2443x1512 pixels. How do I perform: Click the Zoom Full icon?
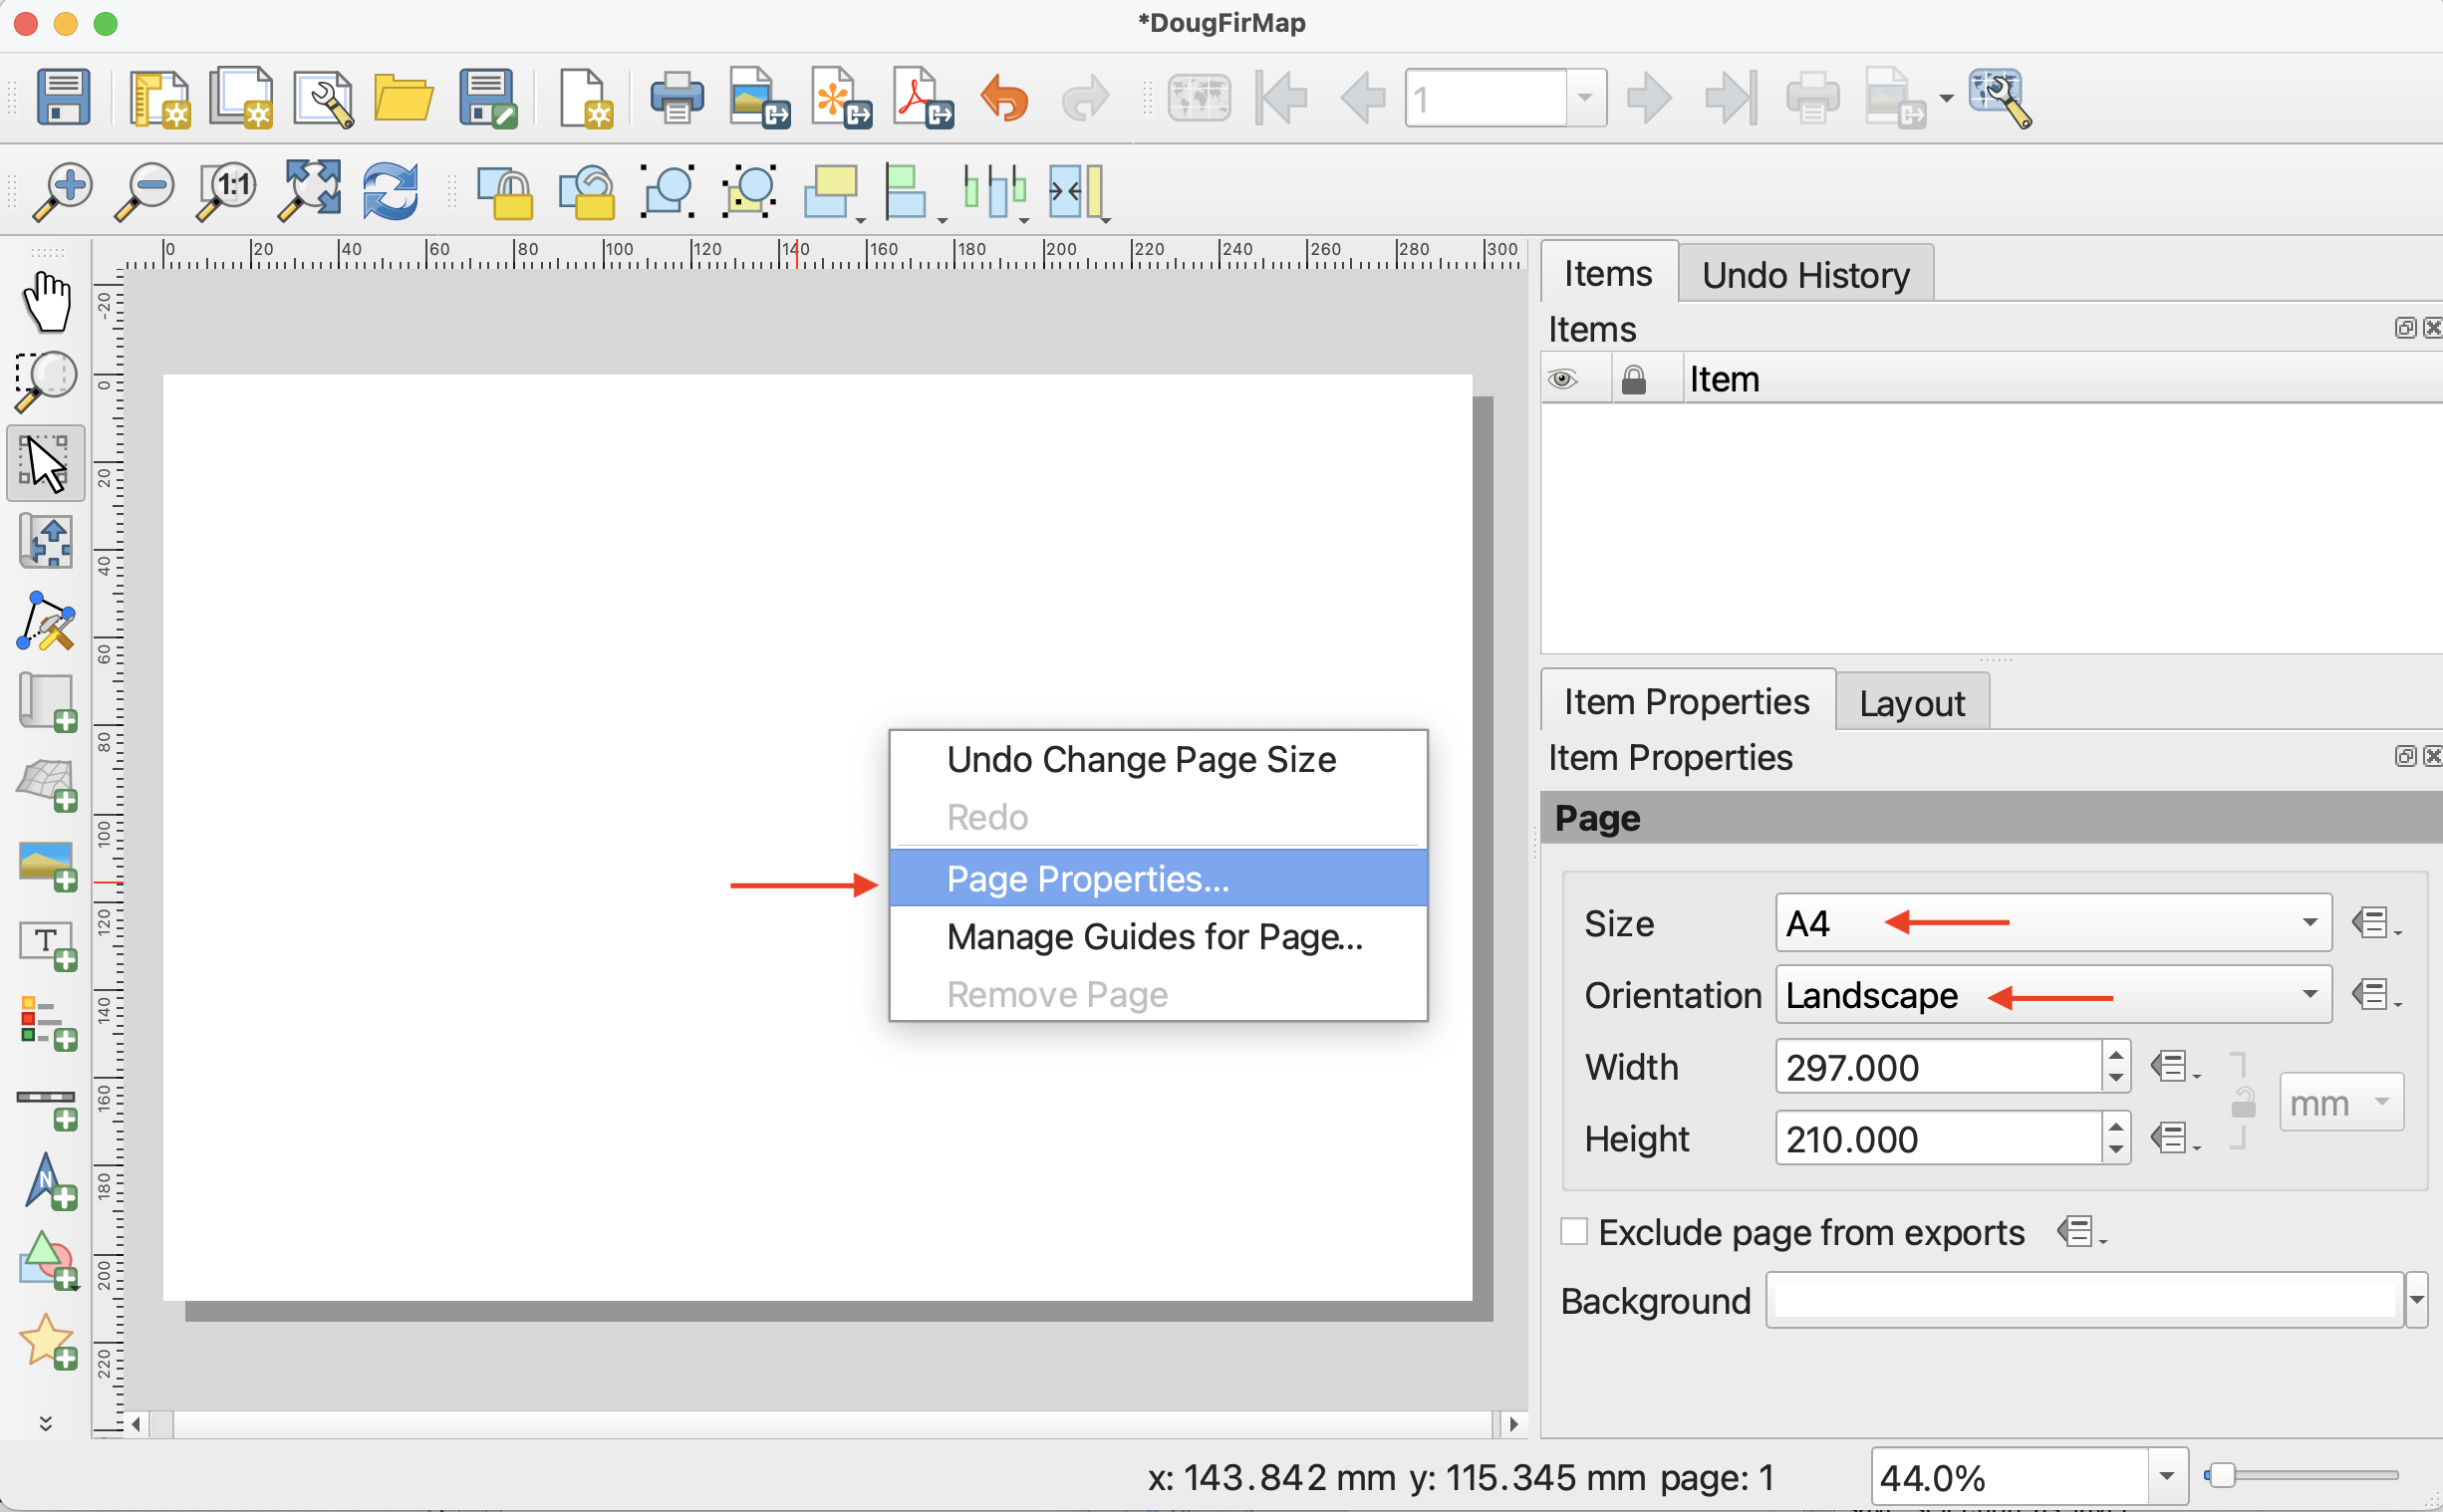coord(309,189)
